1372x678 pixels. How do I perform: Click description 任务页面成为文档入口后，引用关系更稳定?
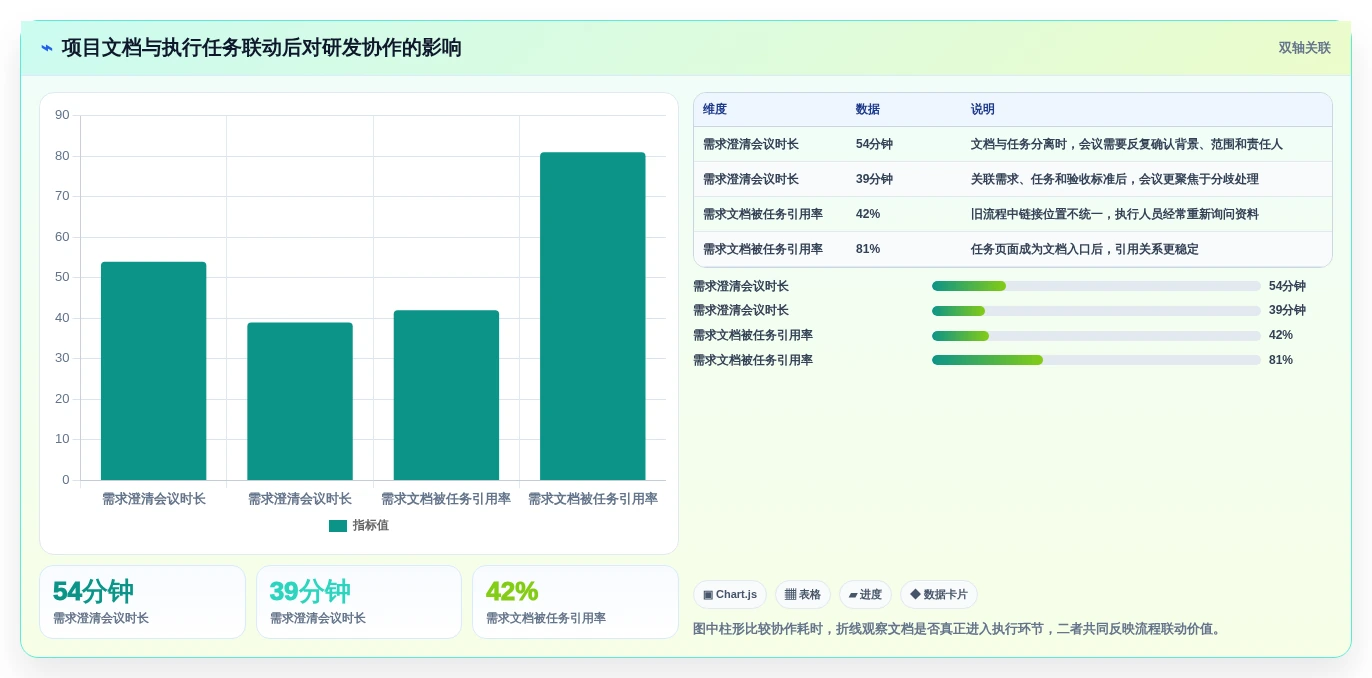pos(1085,249)
